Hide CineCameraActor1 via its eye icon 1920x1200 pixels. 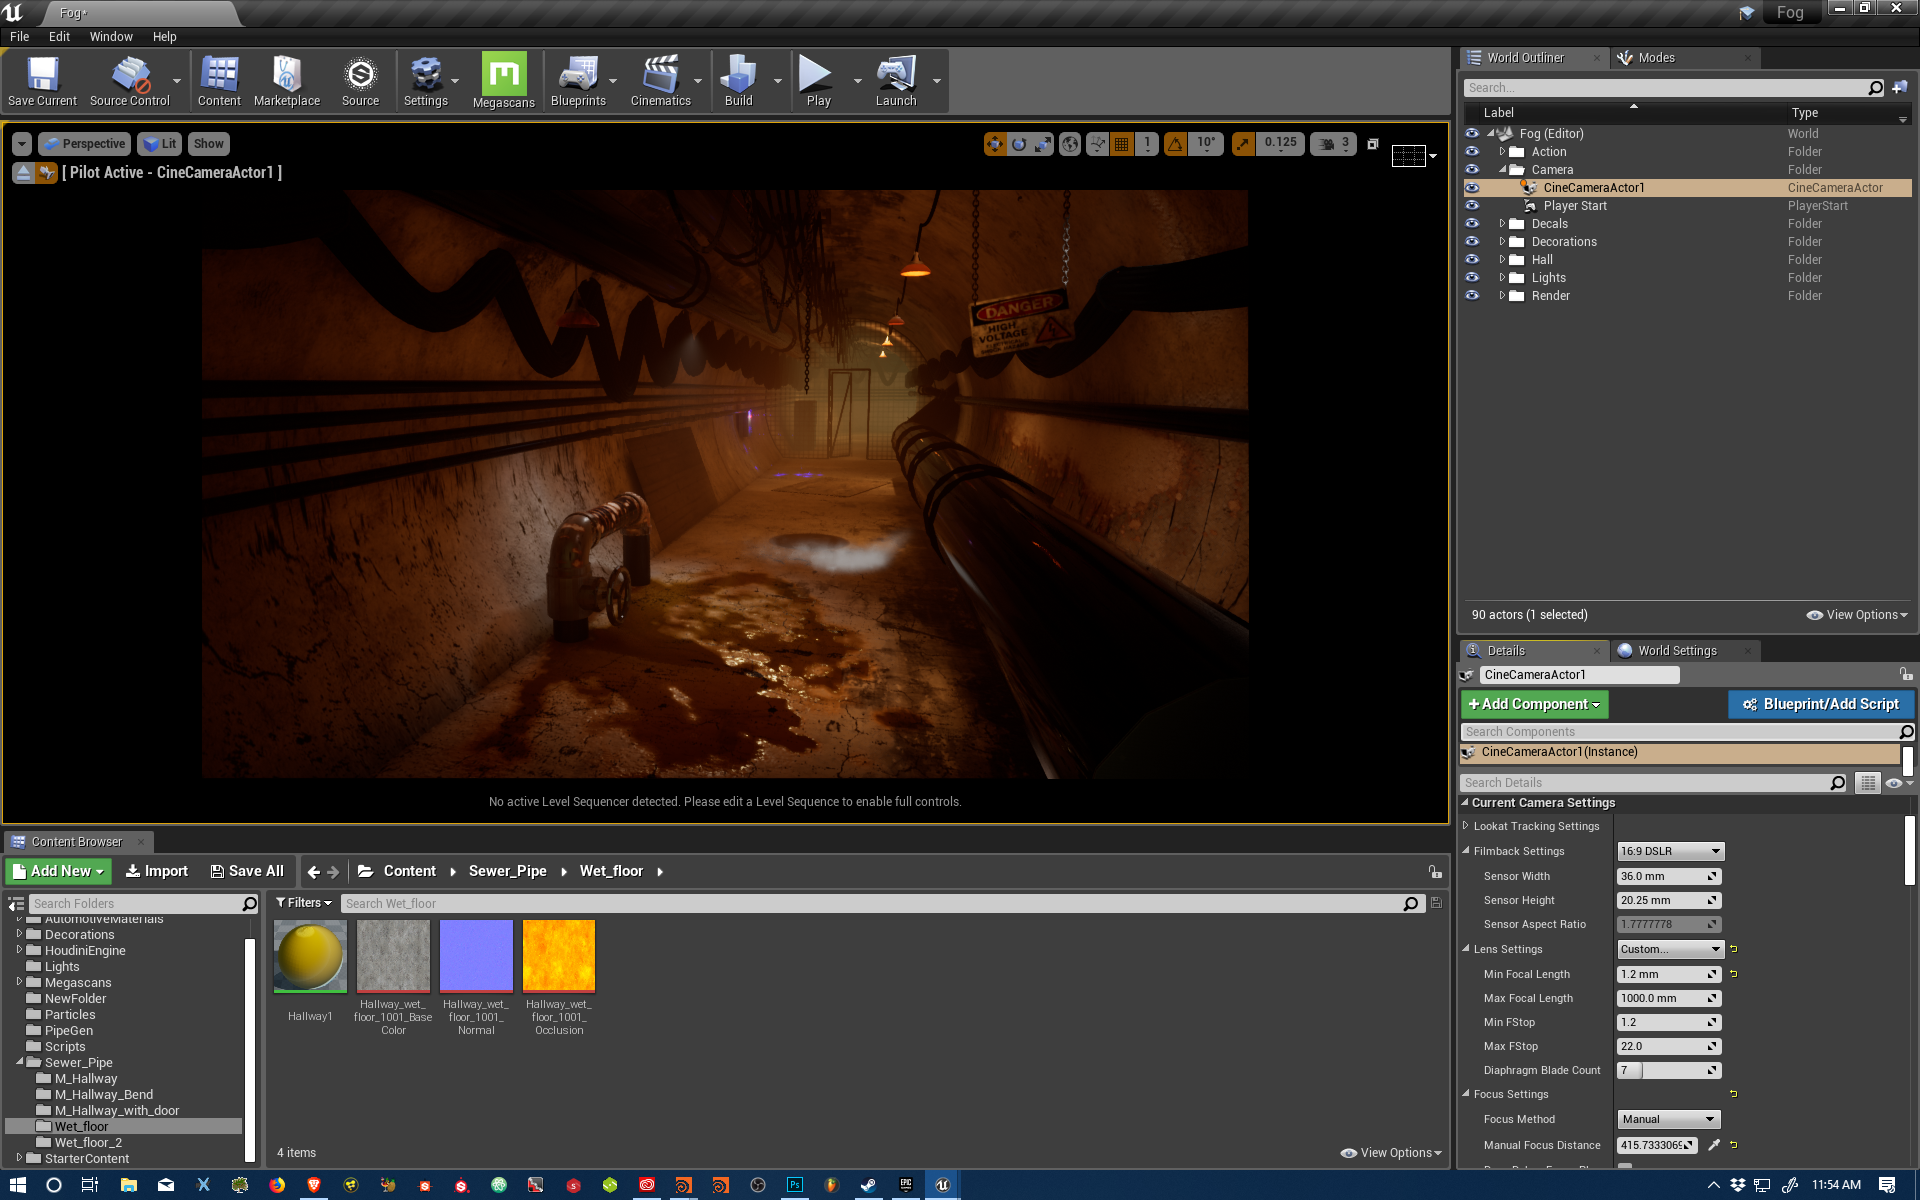1472,188
